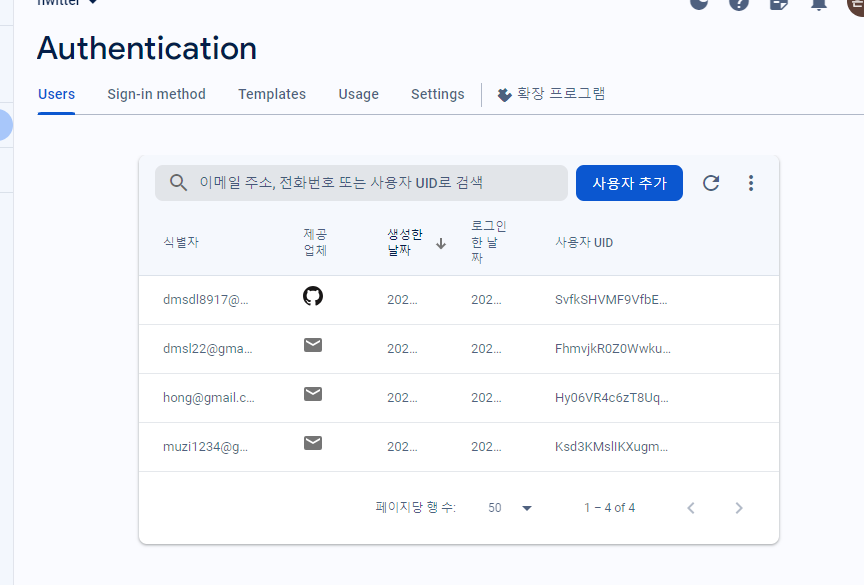
Task: Click the Authentication page heading
Action: coord(147,48)
